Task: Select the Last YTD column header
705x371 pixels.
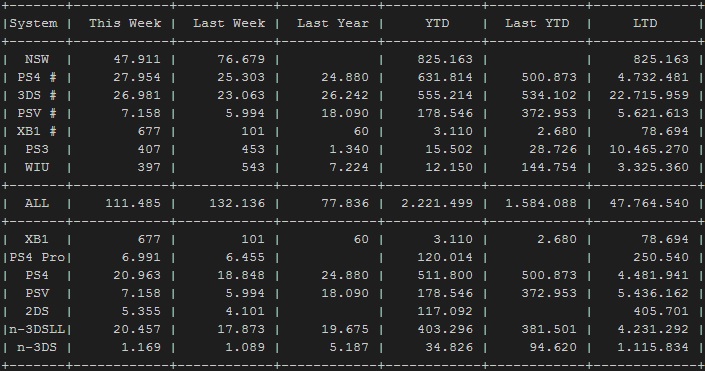Action: 537,23
